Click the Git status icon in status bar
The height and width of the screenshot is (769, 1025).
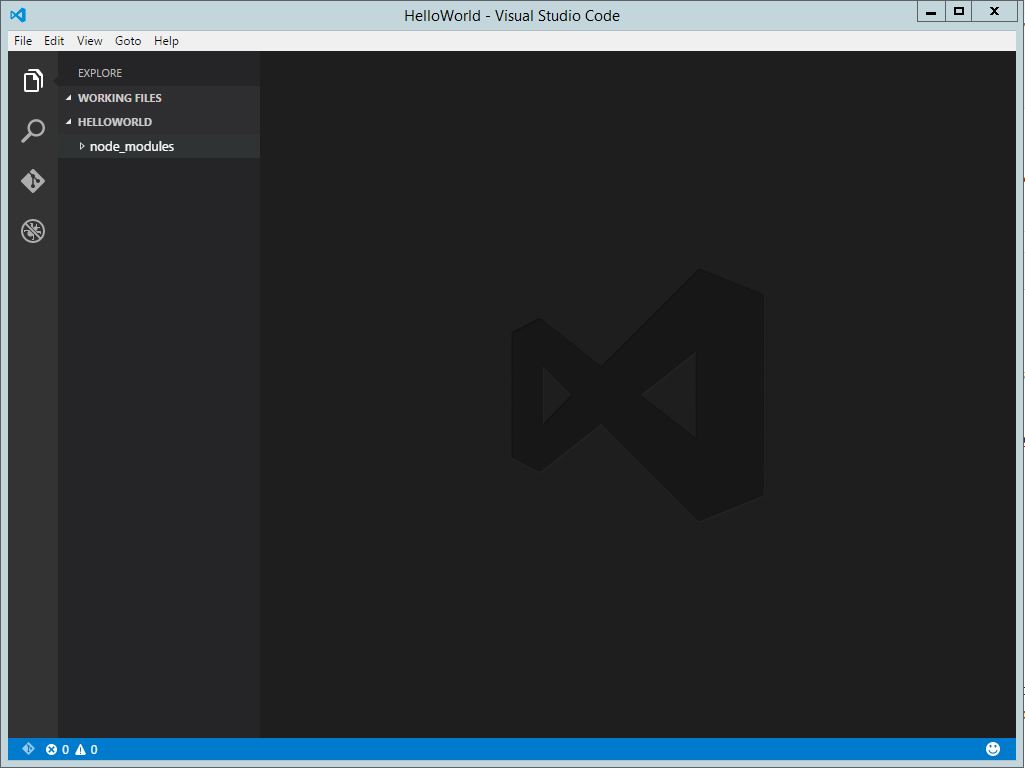(x=28, y=749)
